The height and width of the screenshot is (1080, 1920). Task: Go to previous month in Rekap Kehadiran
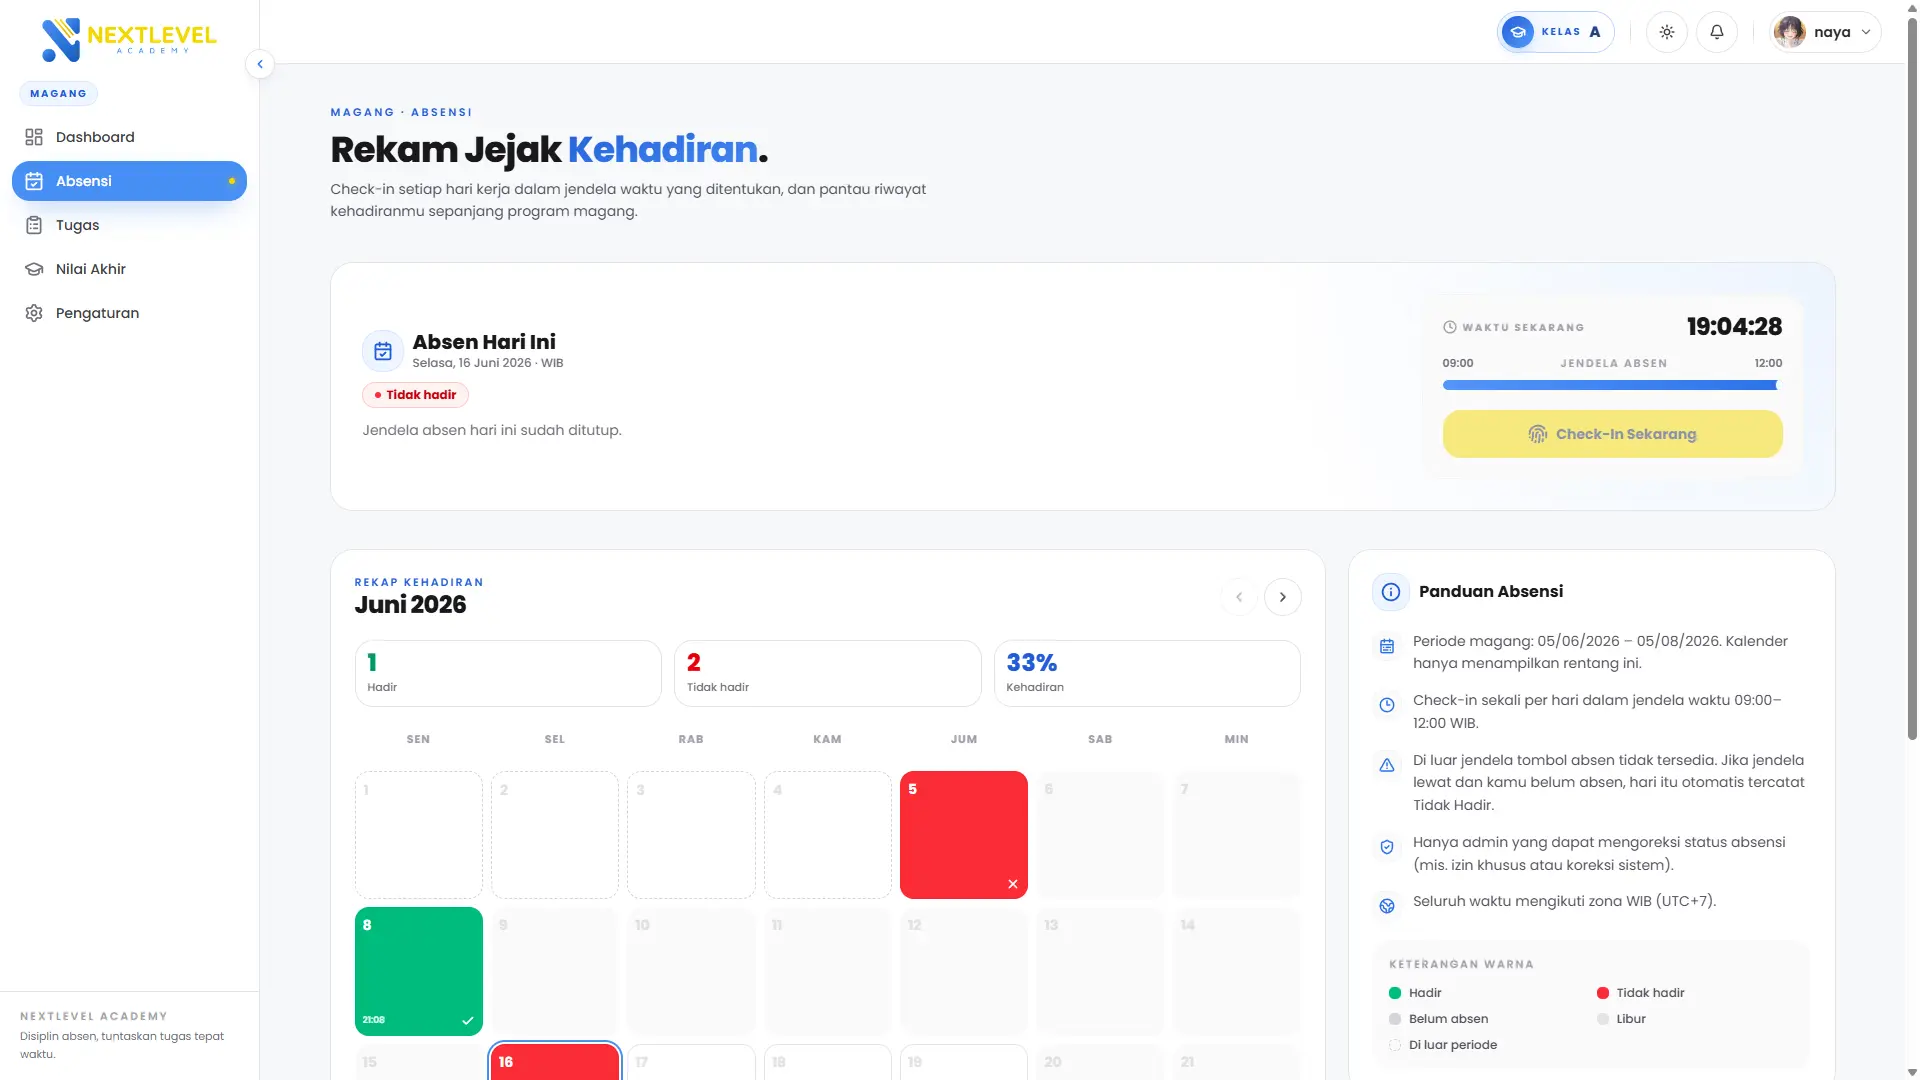point(1239,597)
